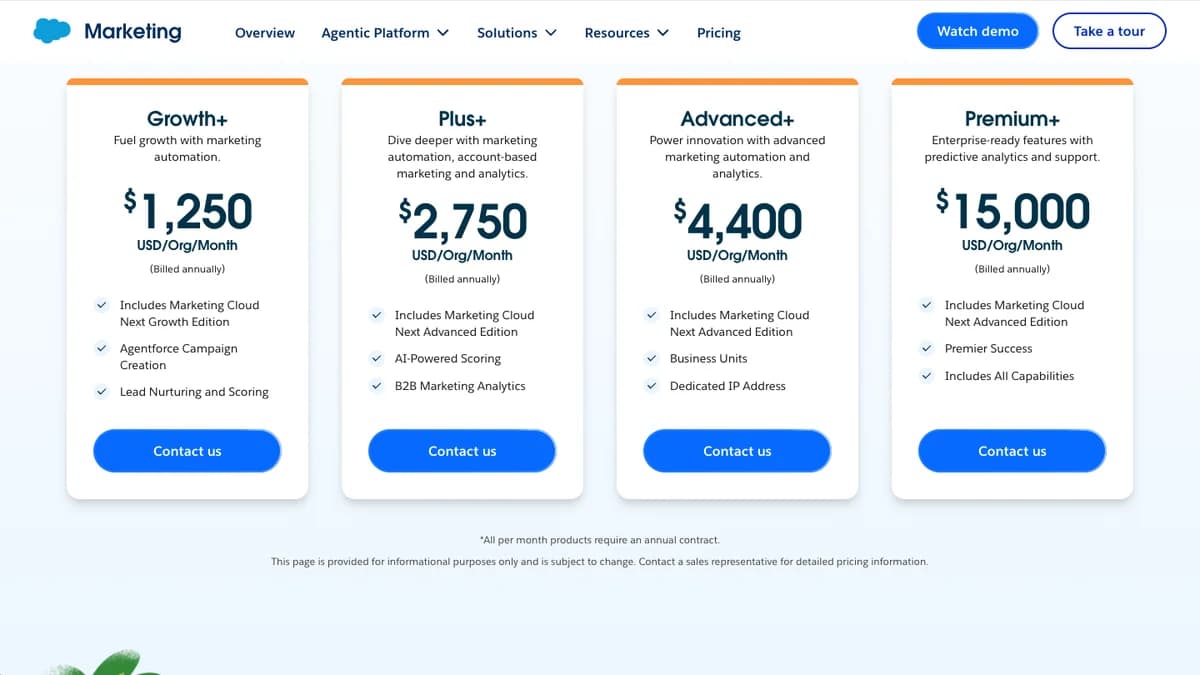Viewport: 1200px width, 675px height.
Task: Click Contact us under Advanced+
Action: [737, 451]
